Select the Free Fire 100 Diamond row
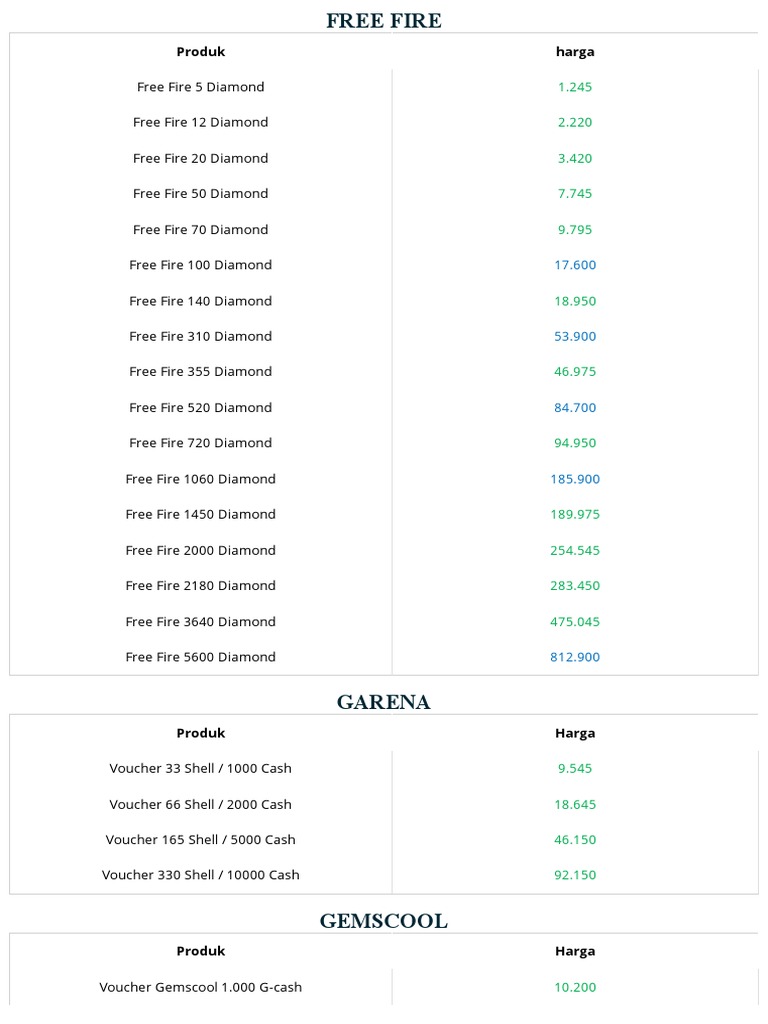Screen dimensions: 768x1024 [x=200, y=265]
